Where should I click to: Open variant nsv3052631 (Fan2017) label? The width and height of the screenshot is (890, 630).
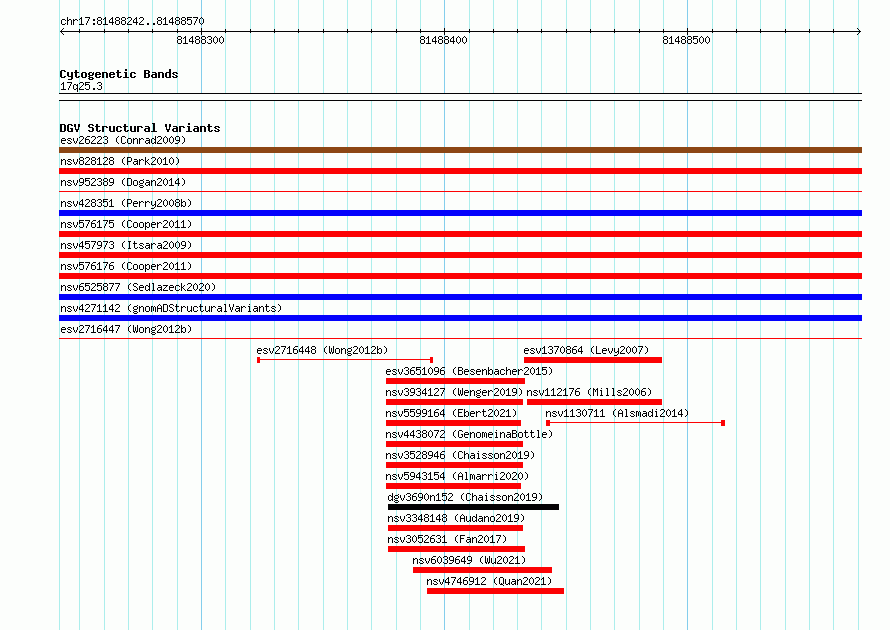[x=447, y=539]
